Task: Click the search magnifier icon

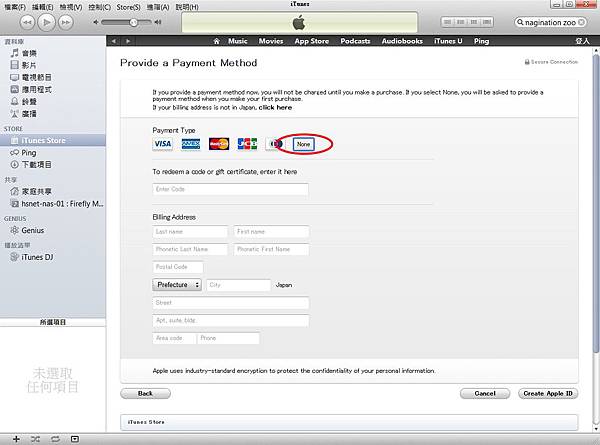Action: tap(520, 22)
